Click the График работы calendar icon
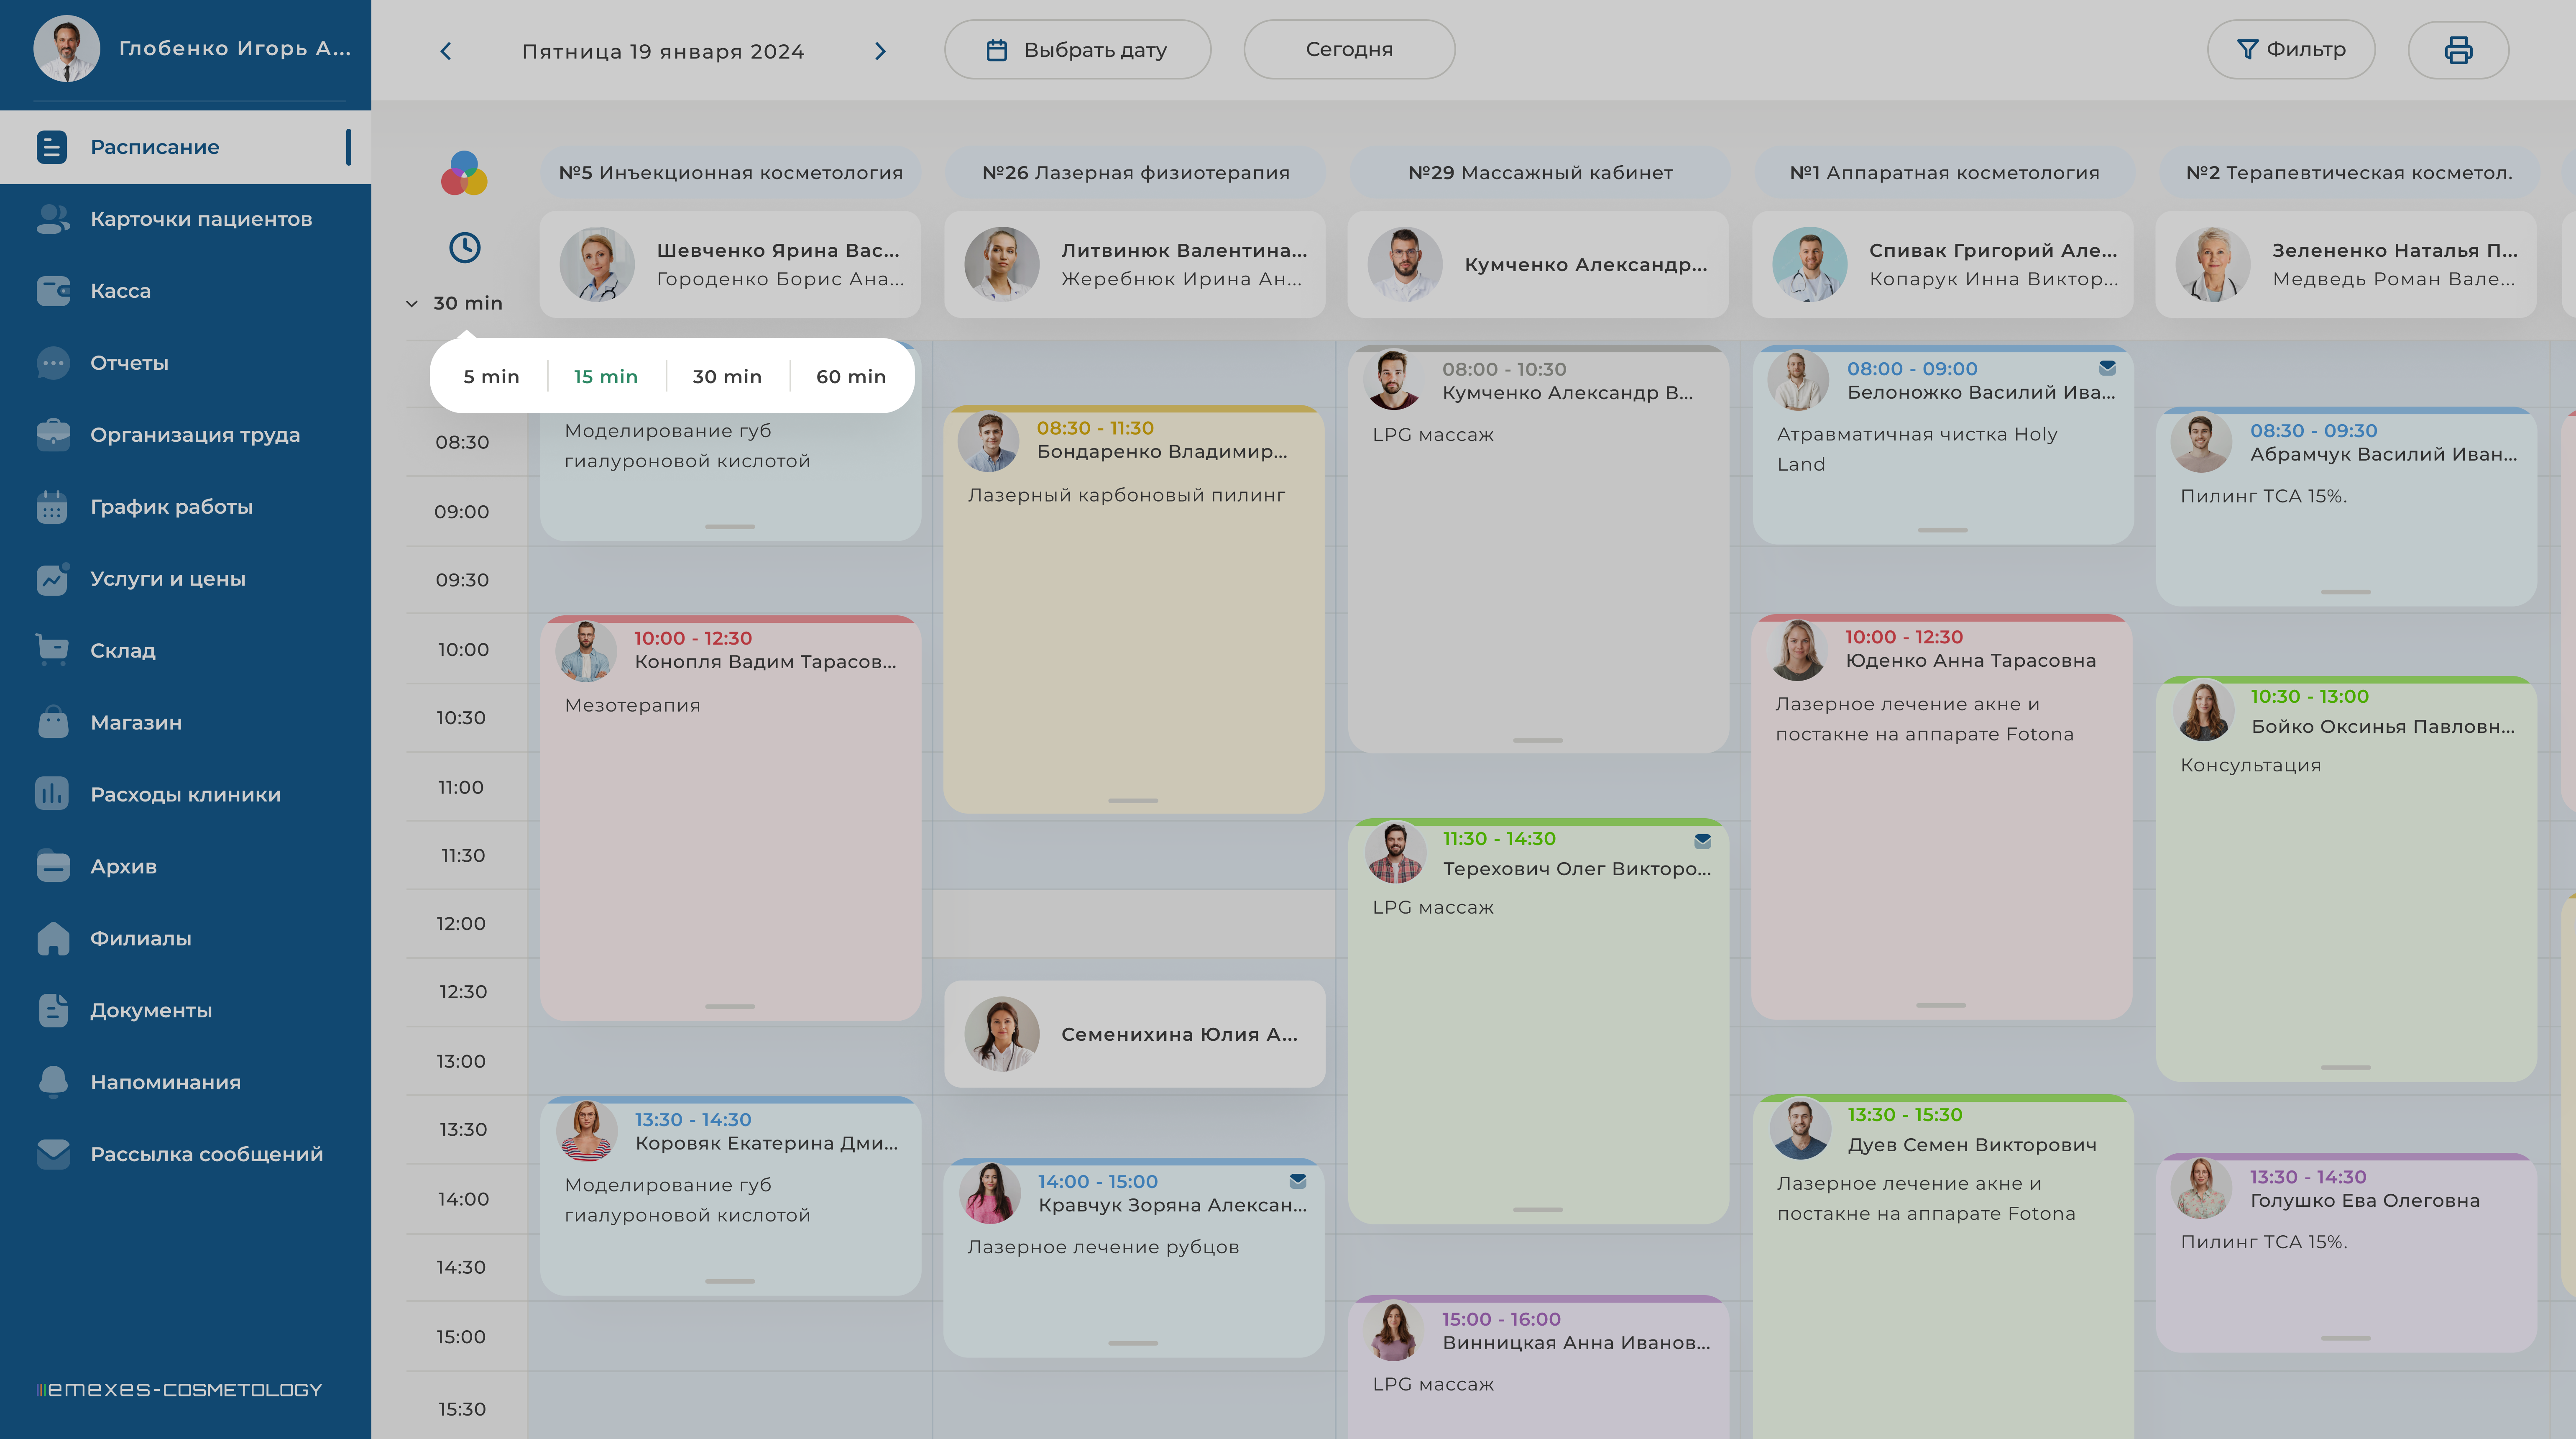2576x1439 pixels. point(52,507)
